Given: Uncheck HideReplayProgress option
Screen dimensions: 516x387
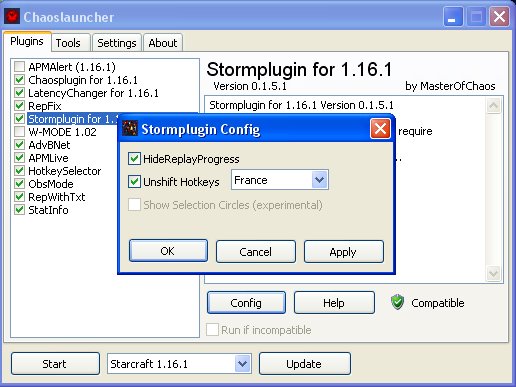Looking at the screenshot, I should pos(134,159).
